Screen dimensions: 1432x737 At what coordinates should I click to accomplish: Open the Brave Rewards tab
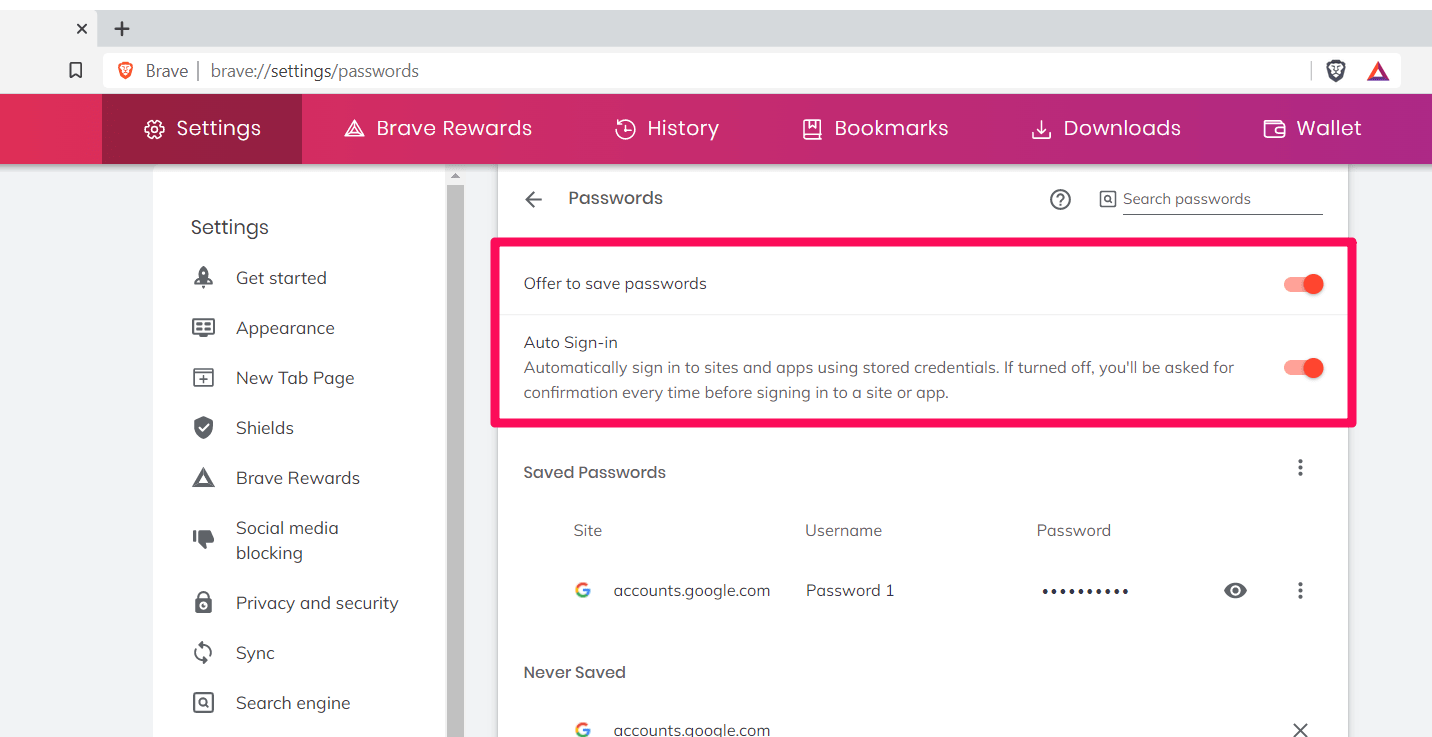438,129
